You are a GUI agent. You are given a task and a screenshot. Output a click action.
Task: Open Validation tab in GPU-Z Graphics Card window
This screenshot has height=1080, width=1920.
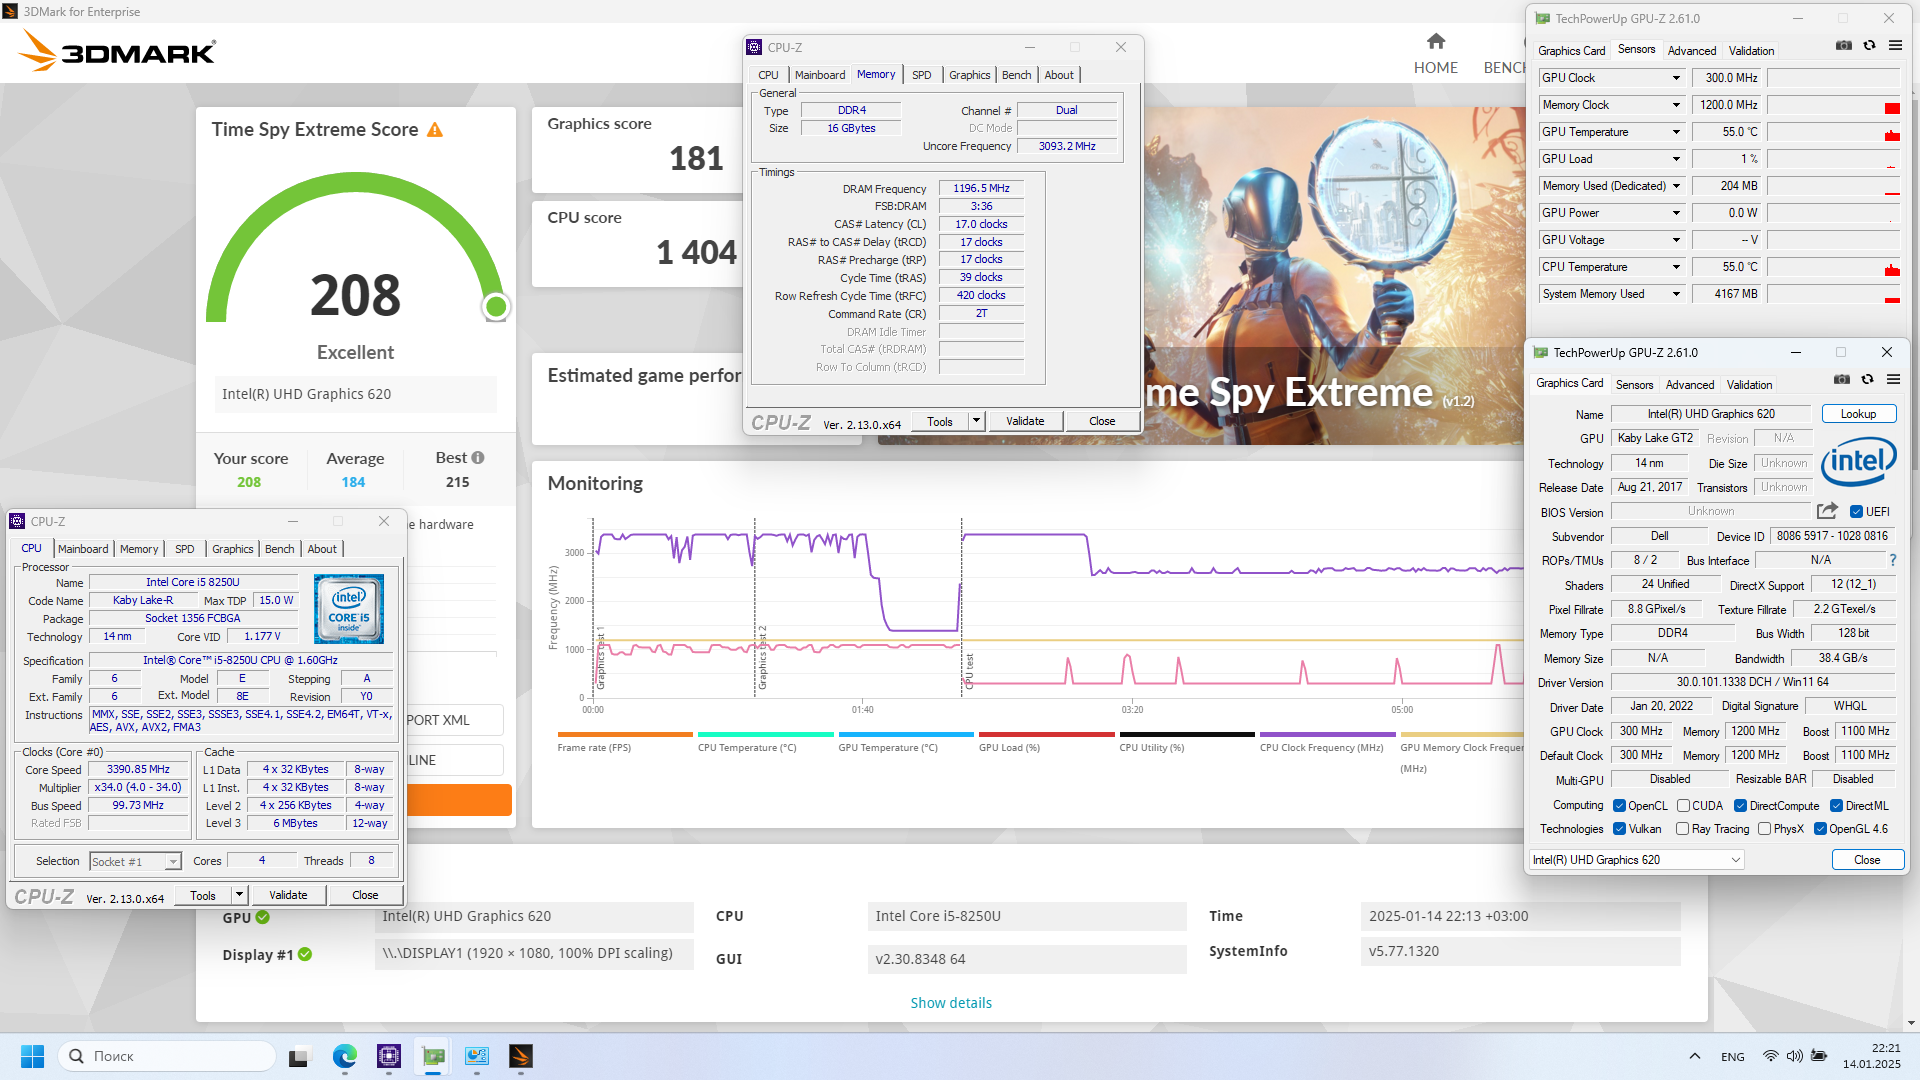coord(1749,385)
